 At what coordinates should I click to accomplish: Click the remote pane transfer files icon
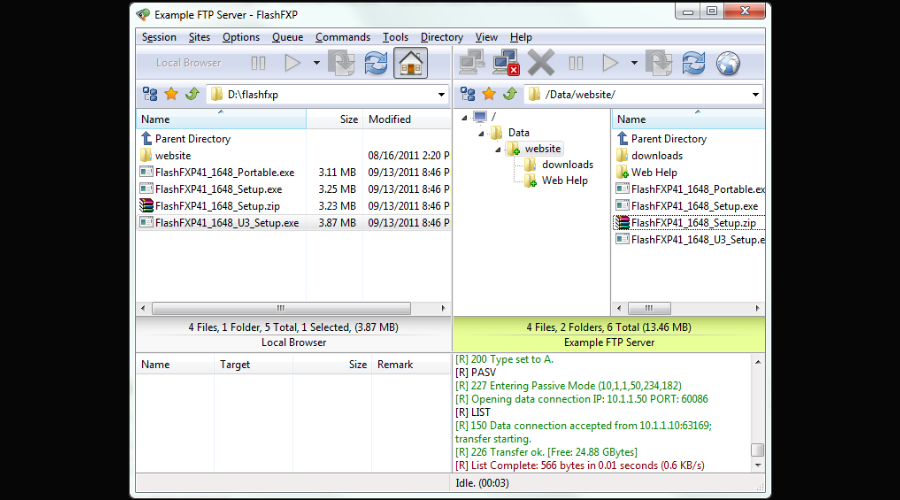[x=659, y=63]
